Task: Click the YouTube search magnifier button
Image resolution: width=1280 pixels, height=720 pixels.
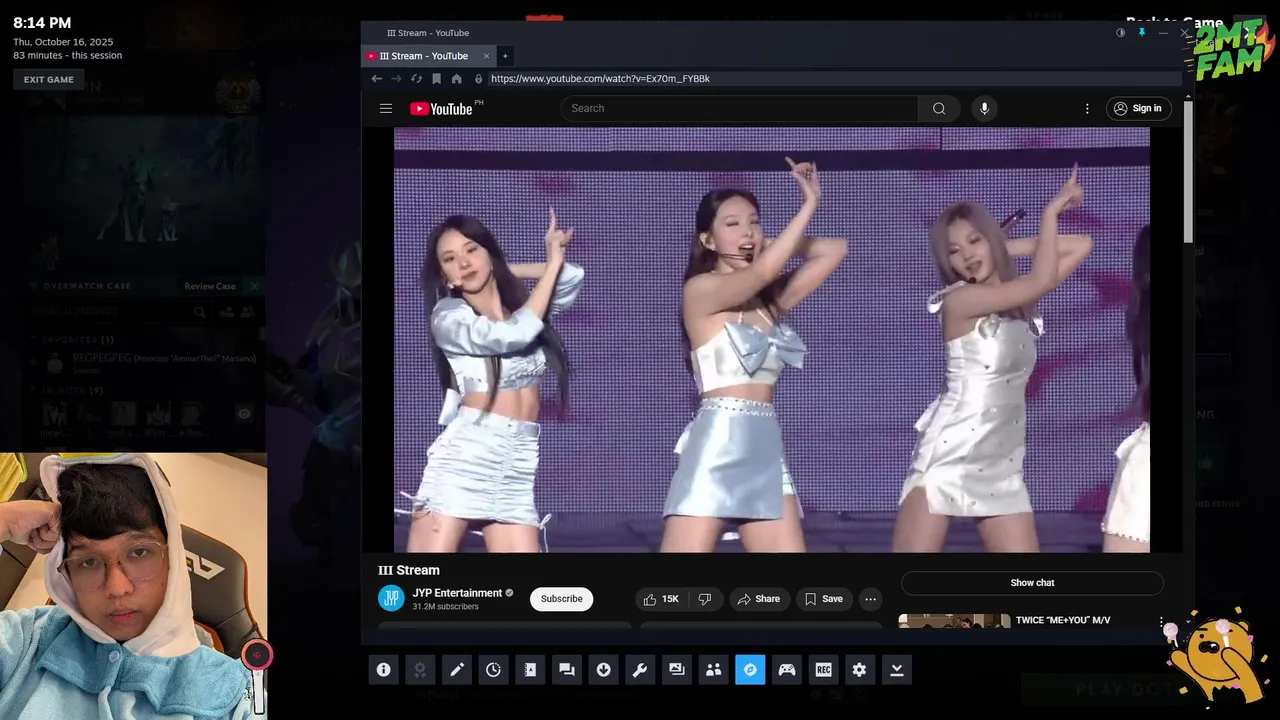Action: click(939, 108)
